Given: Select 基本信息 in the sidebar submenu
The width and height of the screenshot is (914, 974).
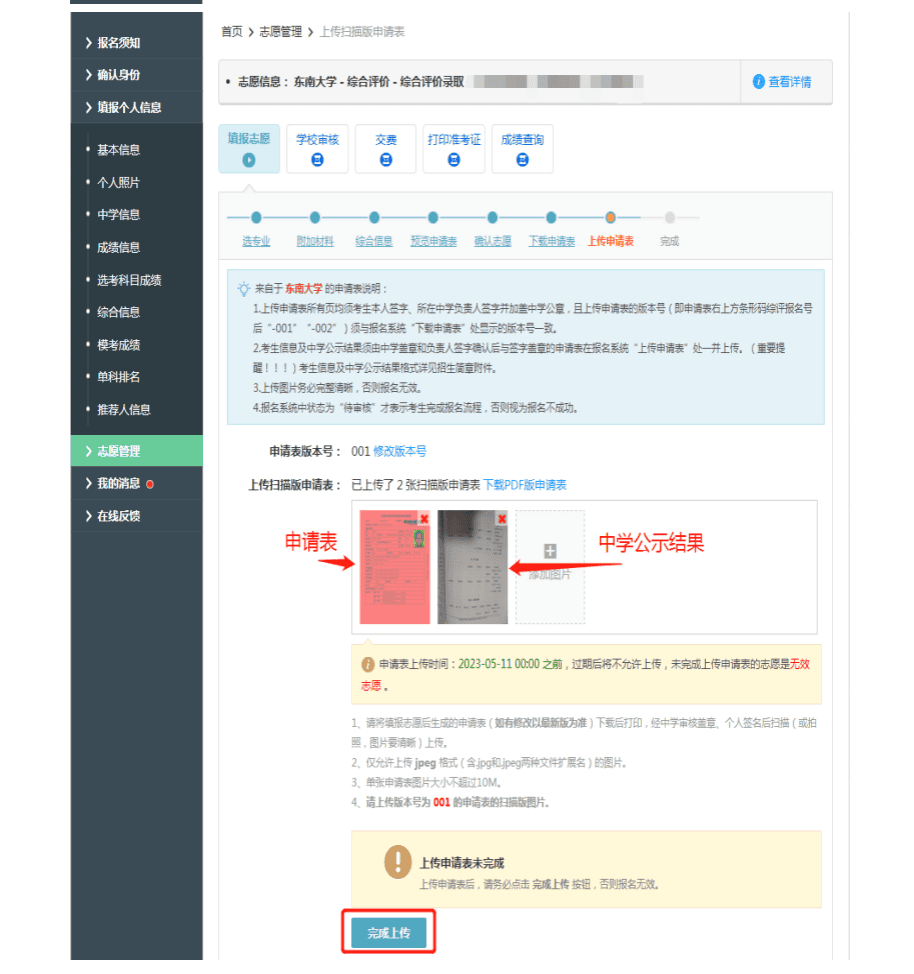Looking at the screenshot, I should pyautogui.click(x=118, y=150).
